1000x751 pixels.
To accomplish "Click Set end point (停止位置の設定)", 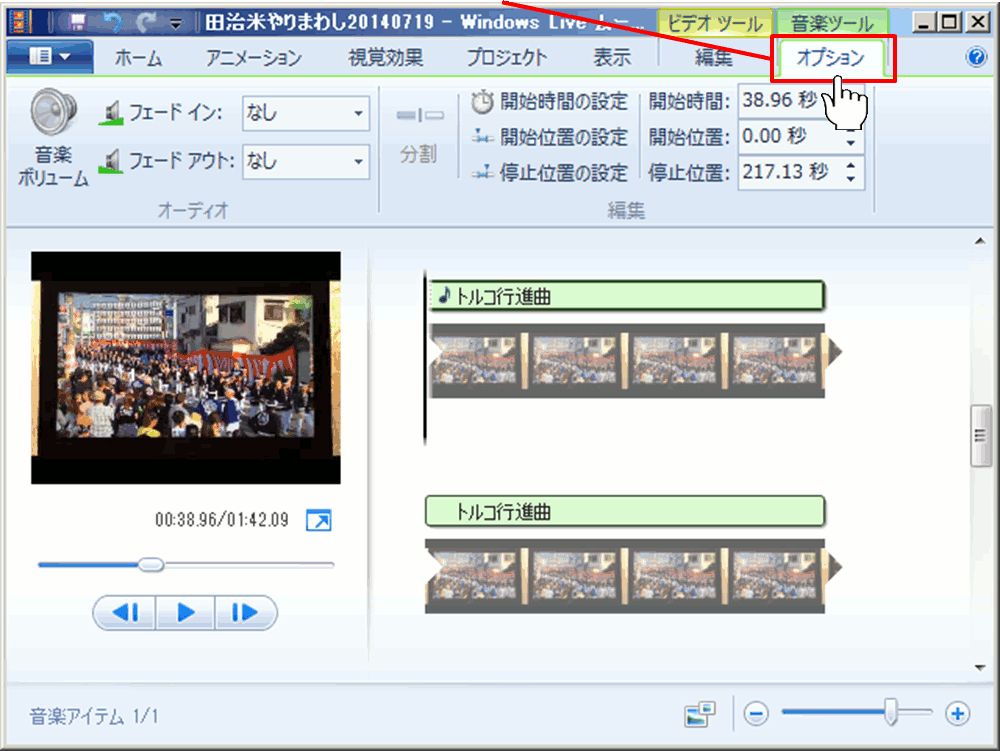I will pyautogui.click(x=550, y=173).
